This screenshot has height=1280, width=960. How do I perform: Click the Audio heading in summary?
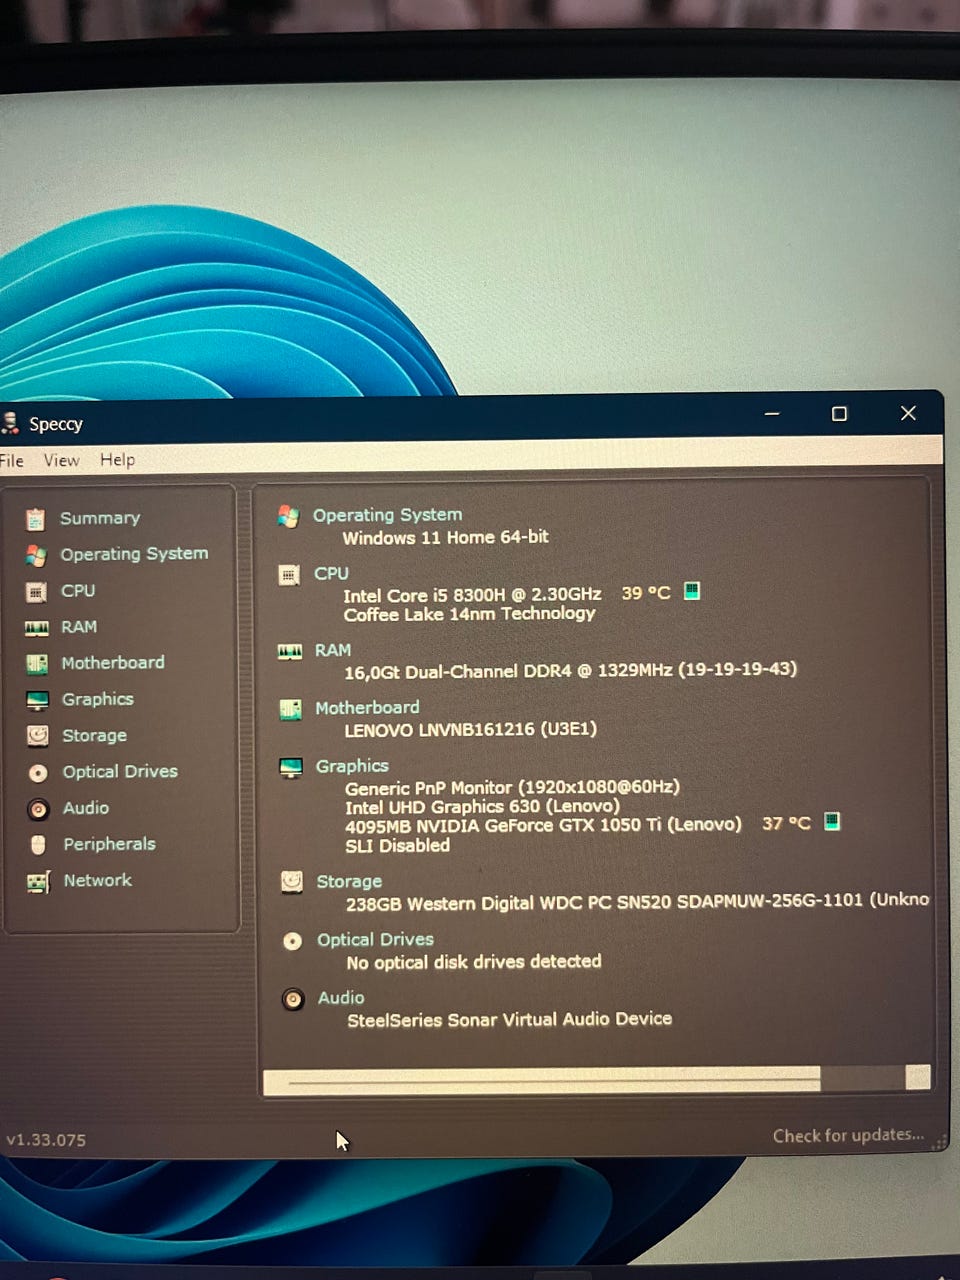point(341,998)
